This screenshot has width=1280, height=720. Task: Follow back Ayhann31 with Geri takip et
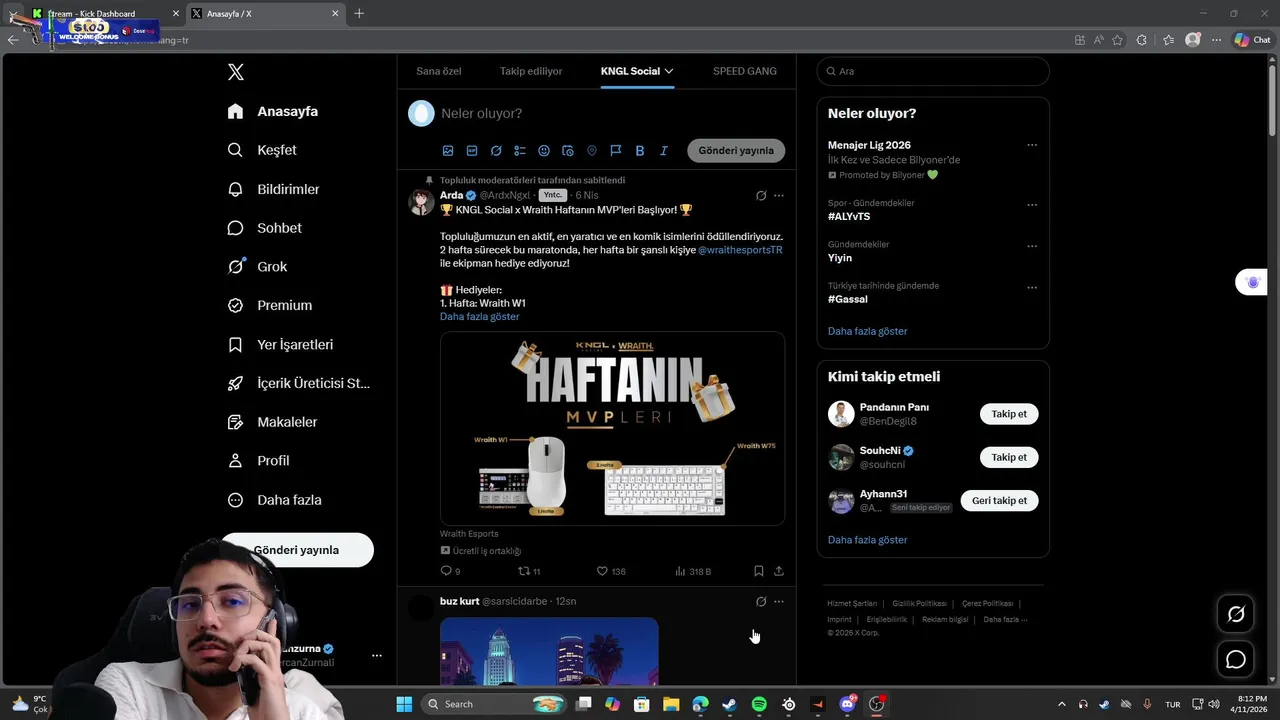coord(1000,501)
